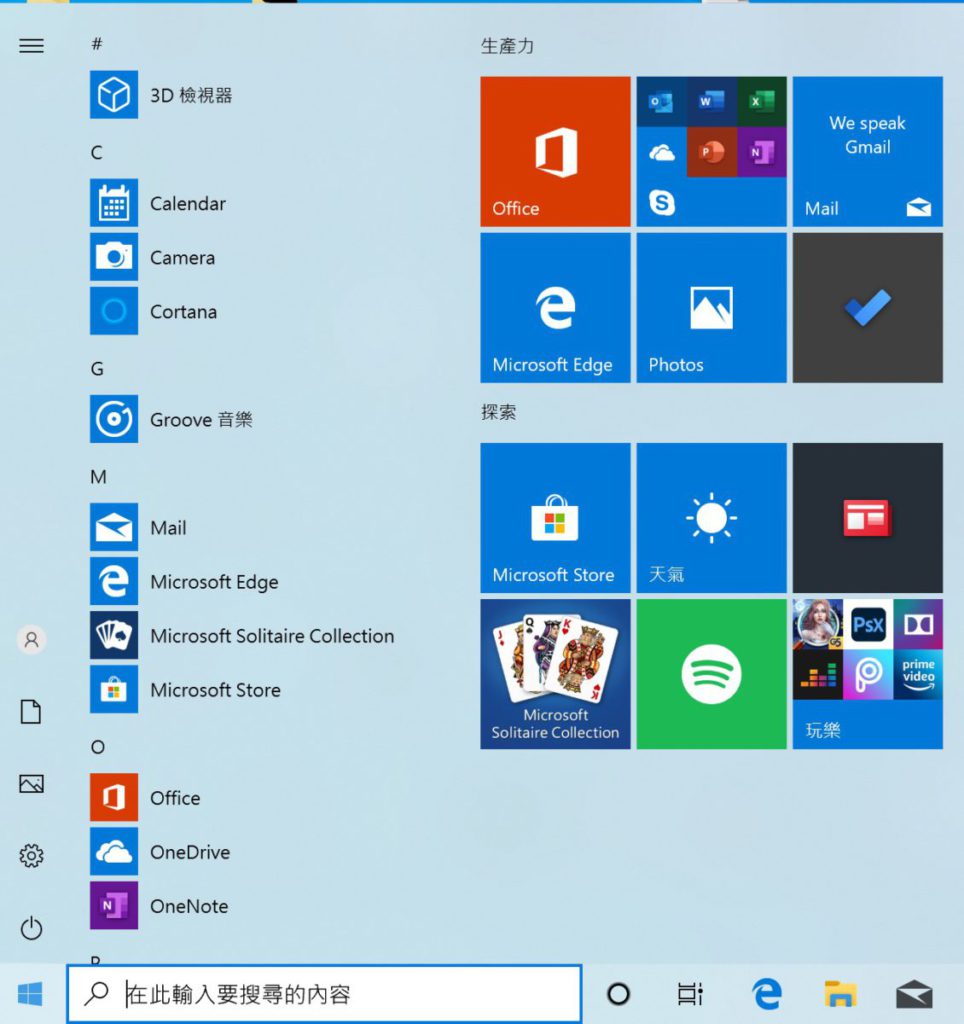Jump via the '#' letter header
The width and height of the screenshot is (964, 1024).
[x=97, y=44]
